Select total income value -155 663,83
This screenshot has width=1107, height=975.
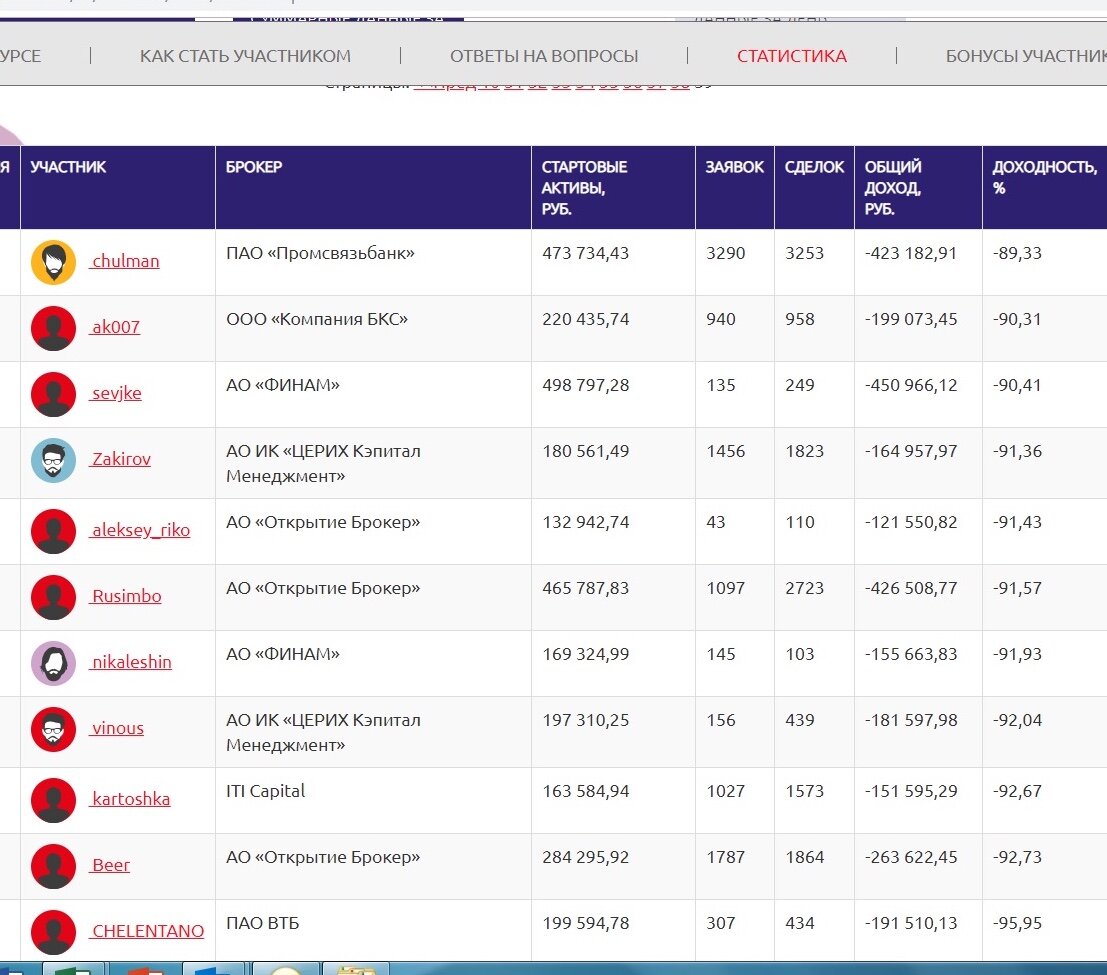coord(911,654)
